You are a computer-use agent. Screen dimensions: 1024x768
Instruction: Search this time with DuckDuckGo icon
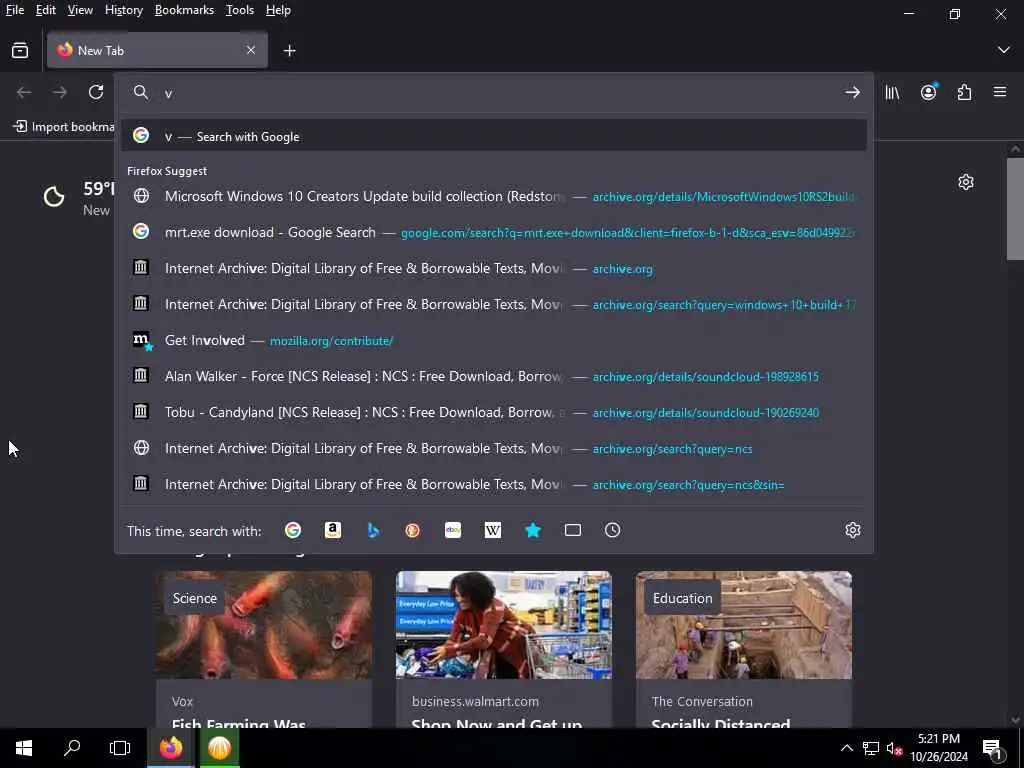tap(413, 530)
